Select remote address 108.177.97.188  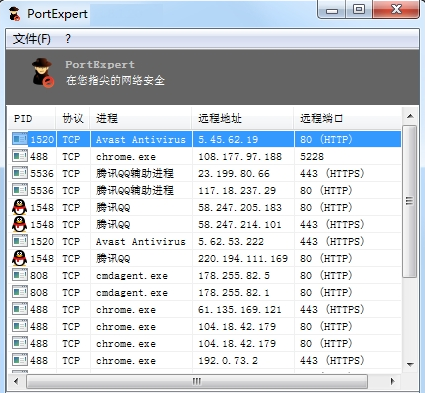(x=240, y=156)
